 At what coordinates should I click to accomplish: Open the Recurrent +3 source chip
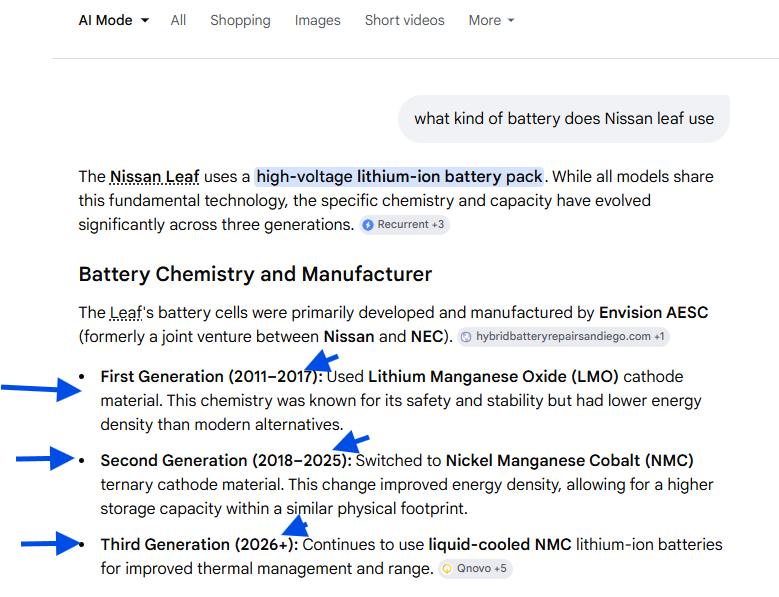point(404,224)
